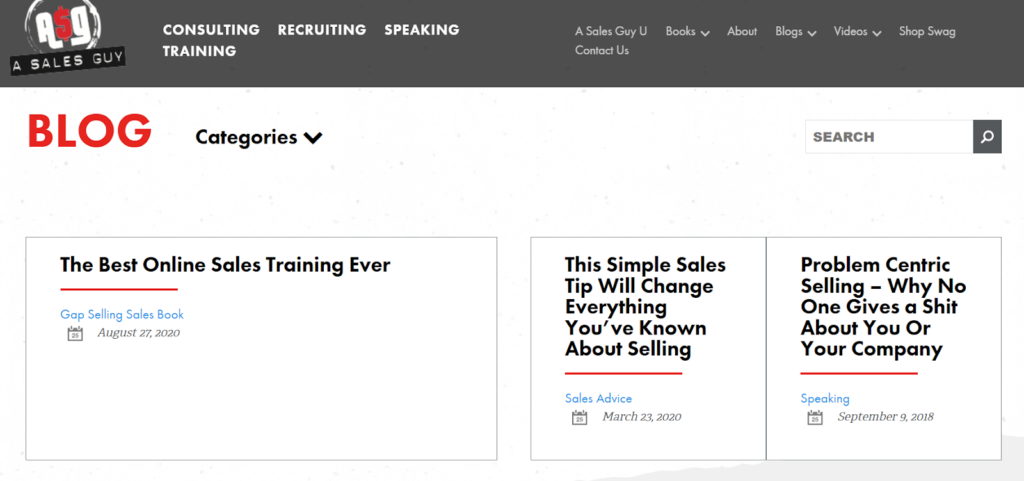Open the Videos dropdown menu
The height and width of the screenshot is (481, 1024).
857,32
